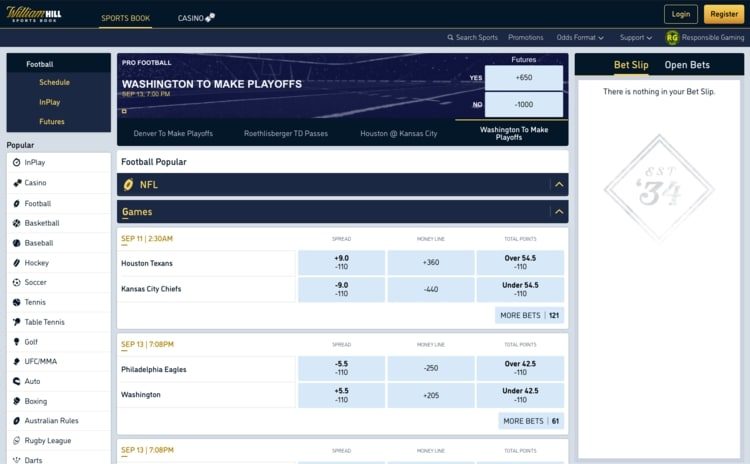The image size is (750, 464).
Task: Click the Table Tennis paddle icon
Action: click(16, 322)
